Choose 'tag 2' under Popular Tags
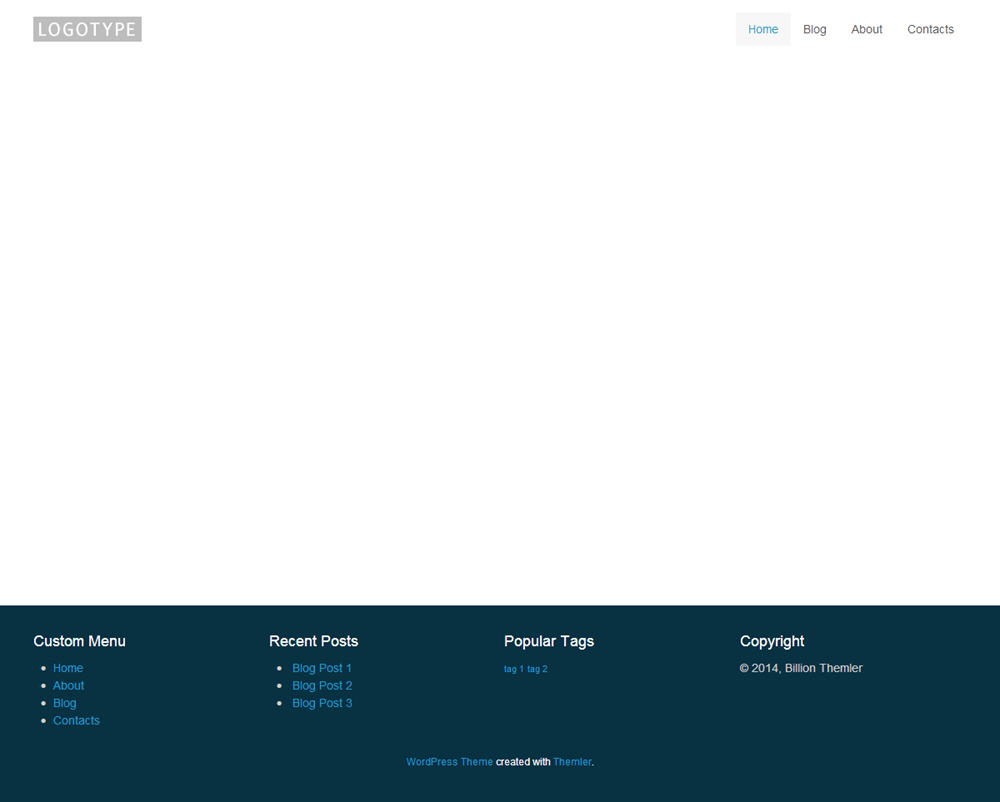The width and height of the screenshot is (1000, 802). 537,669
